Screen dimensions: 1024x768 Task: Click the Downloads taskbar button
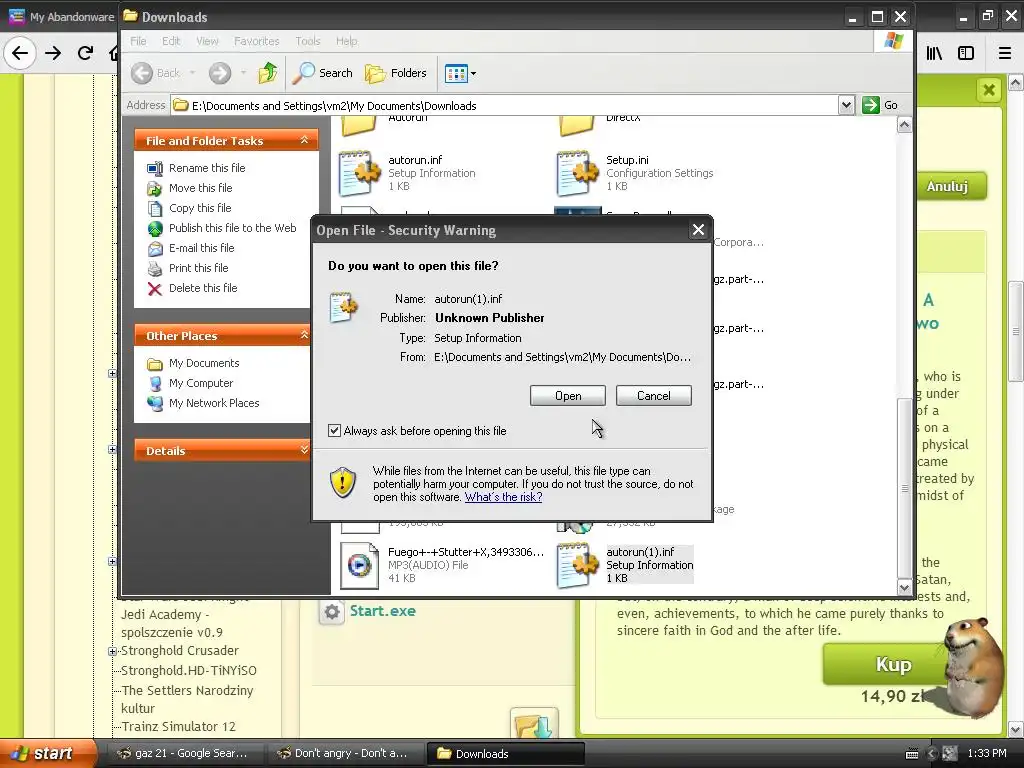505,753
